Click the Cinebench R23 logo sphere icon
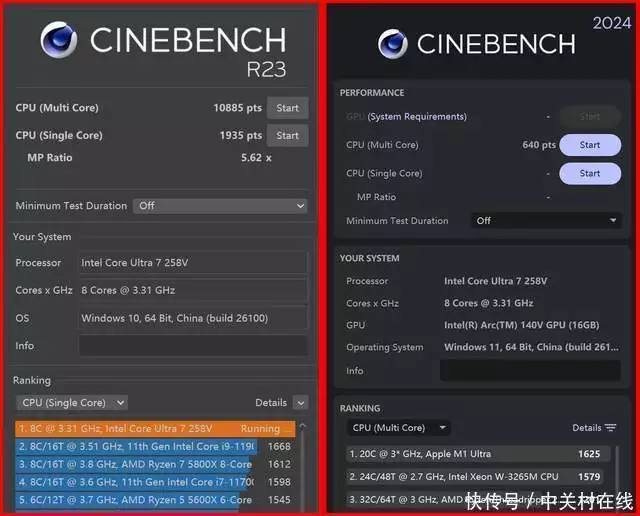The height and width of the screenshot is (516, 640). pyautogui.click(x=59, y=40)
